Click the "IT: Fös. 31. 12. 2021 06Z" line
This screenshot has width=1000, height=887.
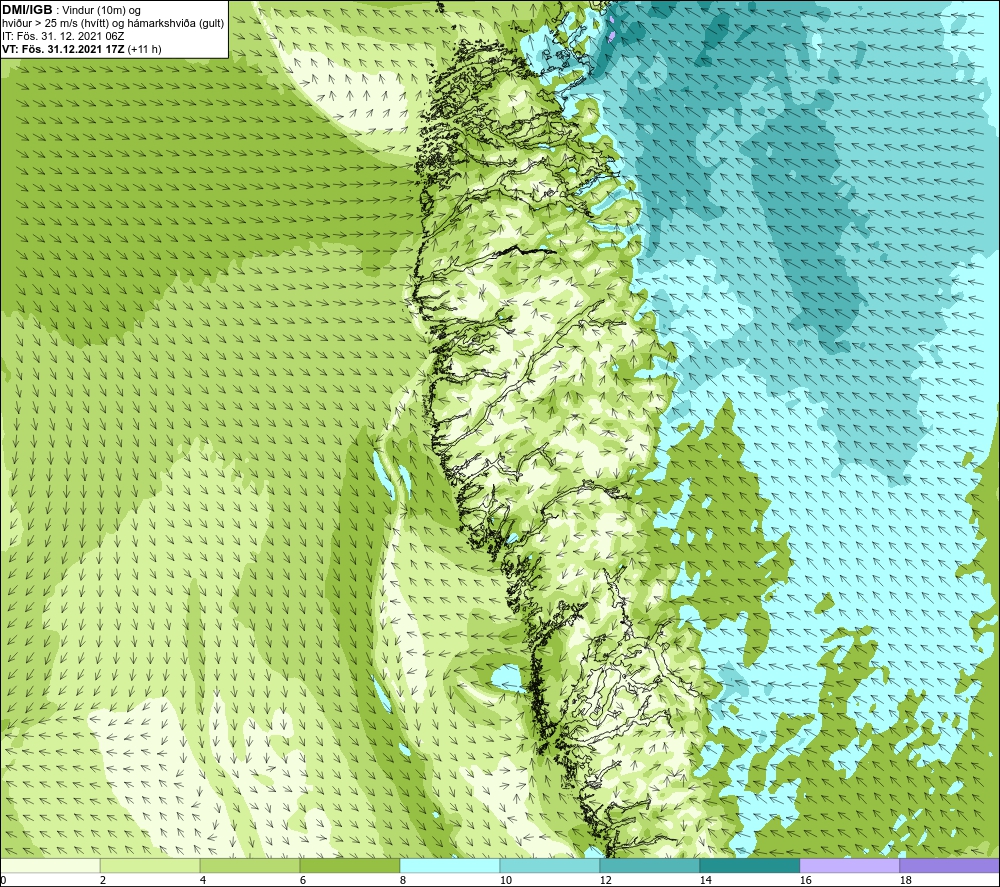63,36
